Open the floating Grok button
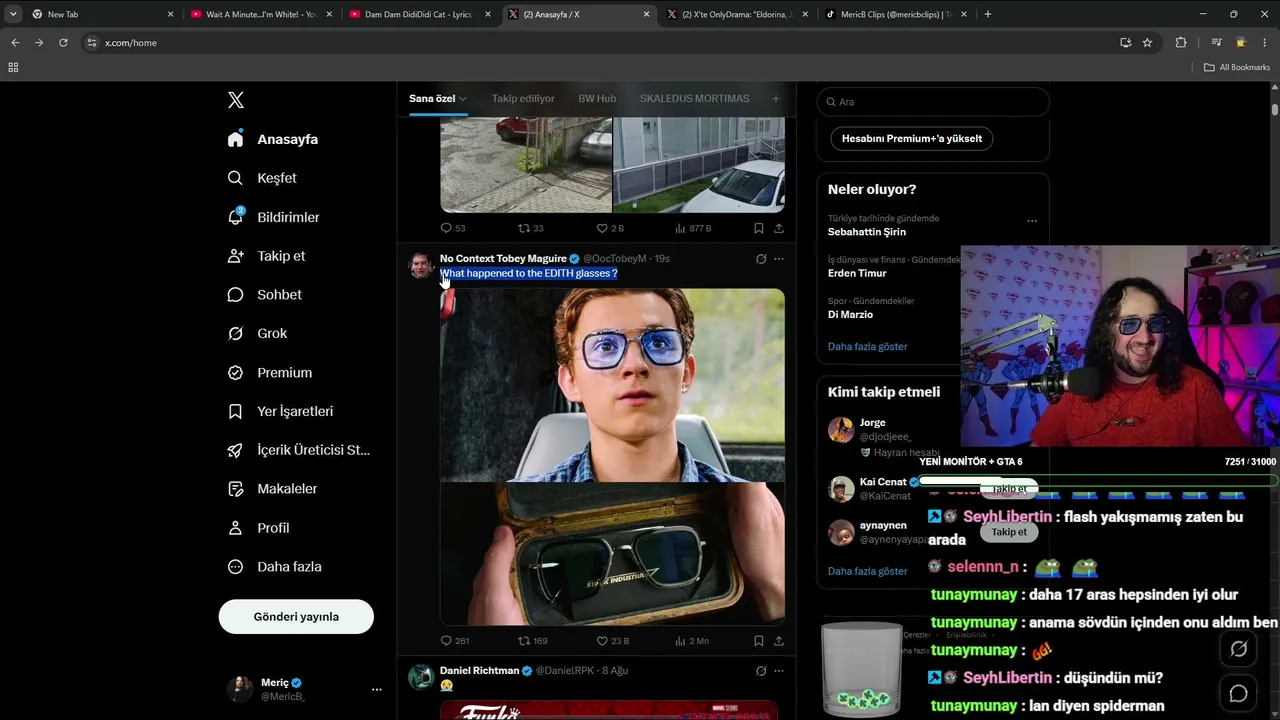 (x=1238, y=649)
